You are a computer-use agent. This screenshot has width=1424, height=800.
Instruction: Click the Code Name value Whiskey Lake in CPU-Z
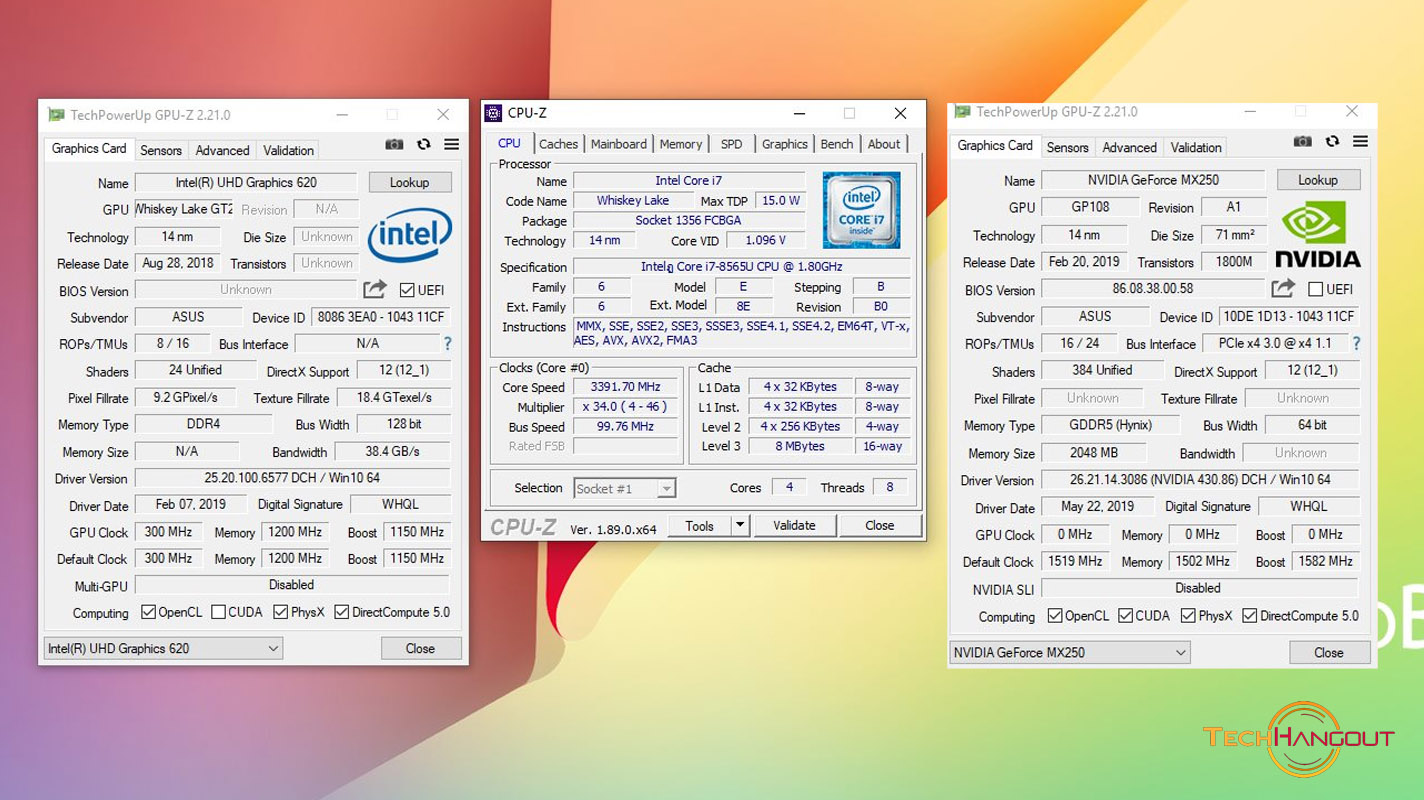pyautogui.click(x=633, y=200)
